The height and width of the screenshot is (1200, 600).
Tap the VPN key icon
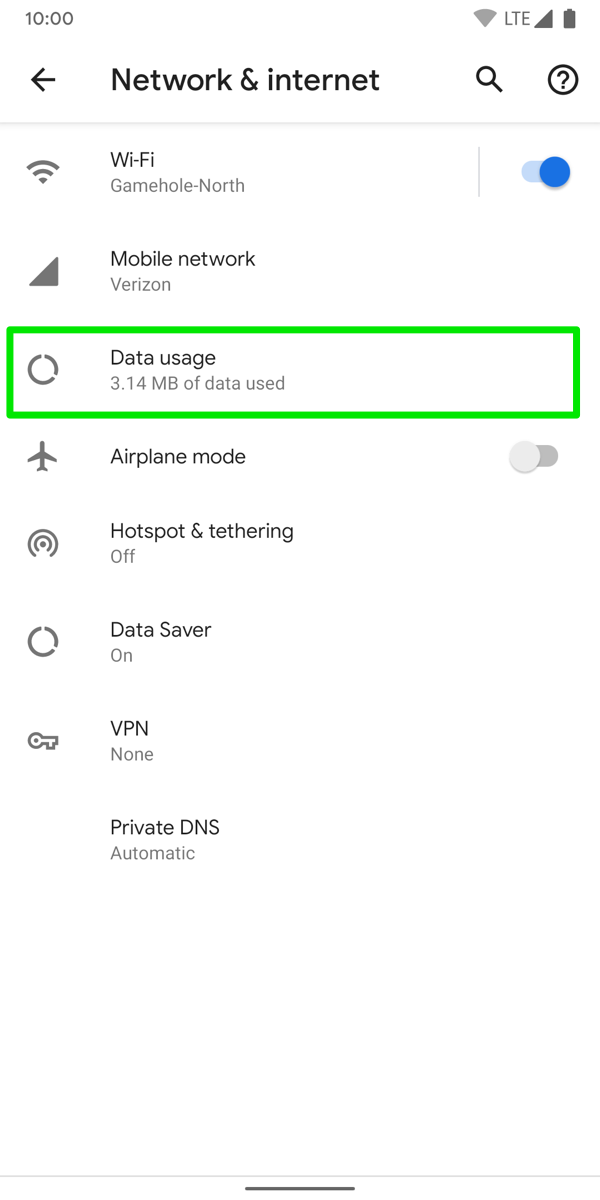tap(42, 741)
